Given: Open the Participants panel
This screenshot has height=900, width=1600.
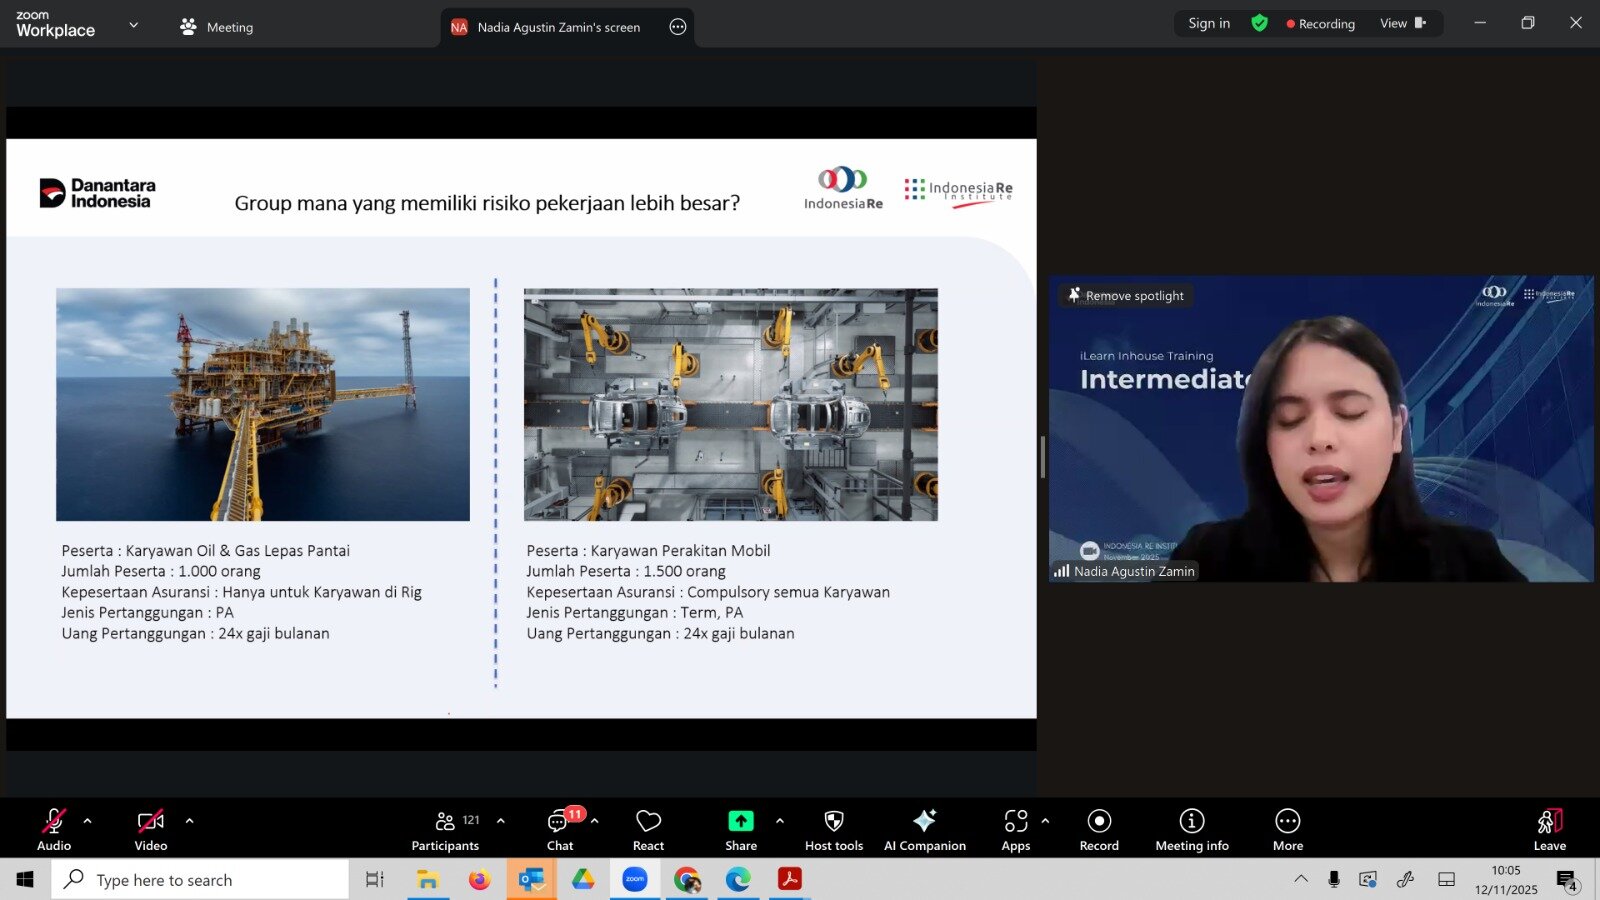Looking at the screenshot, I should pyautogui.click(x=445, y=830).
